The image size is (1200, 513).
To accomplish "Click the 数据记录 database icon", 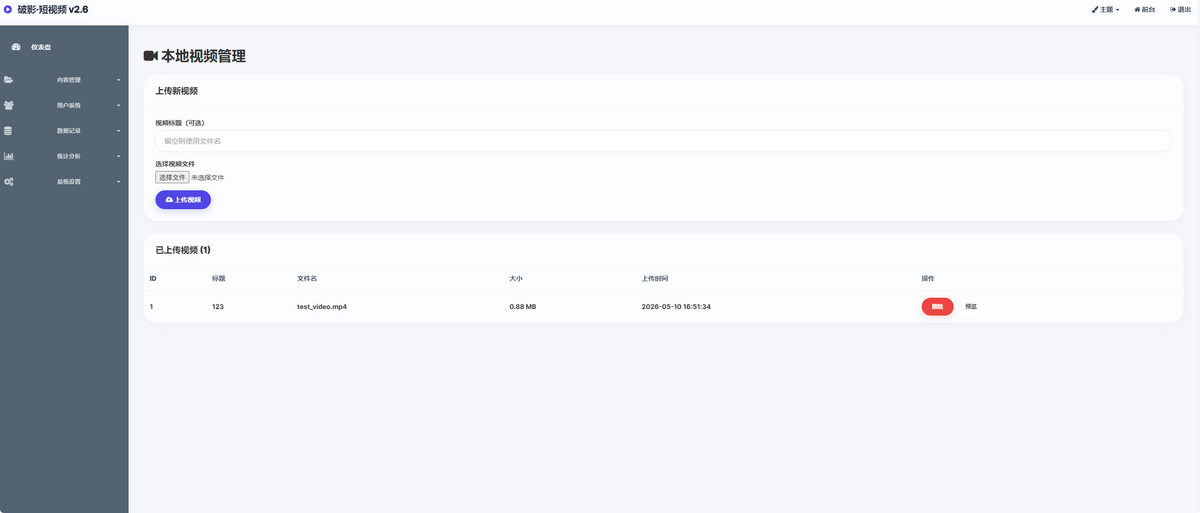I will click(x=9, y=130).
